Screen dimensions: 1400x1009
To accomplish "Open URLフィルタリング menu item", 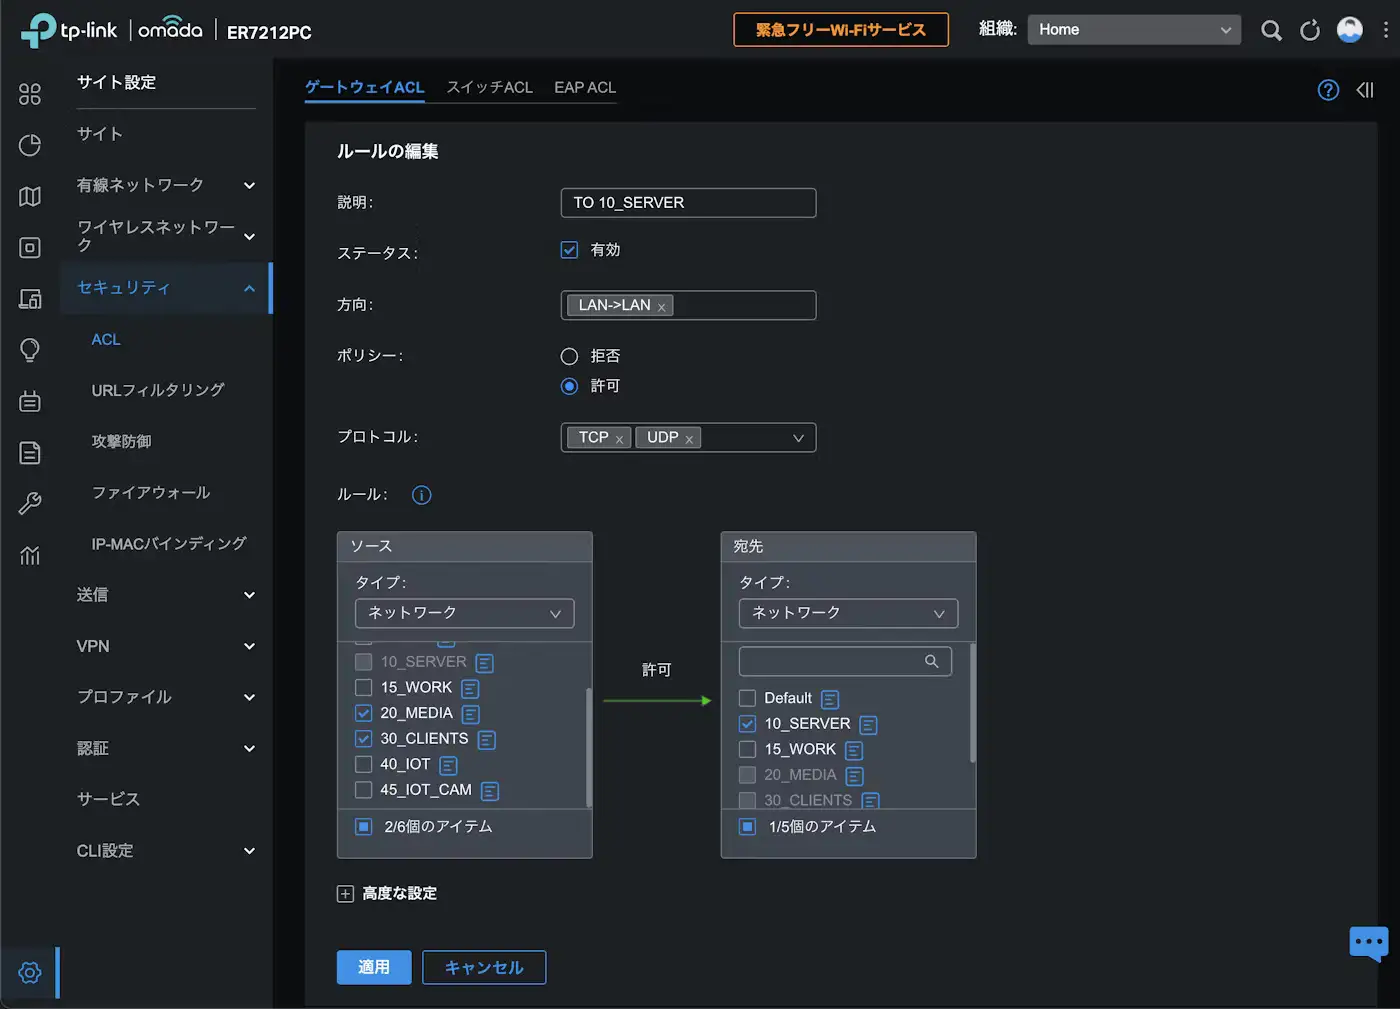I will click(158, 390).
